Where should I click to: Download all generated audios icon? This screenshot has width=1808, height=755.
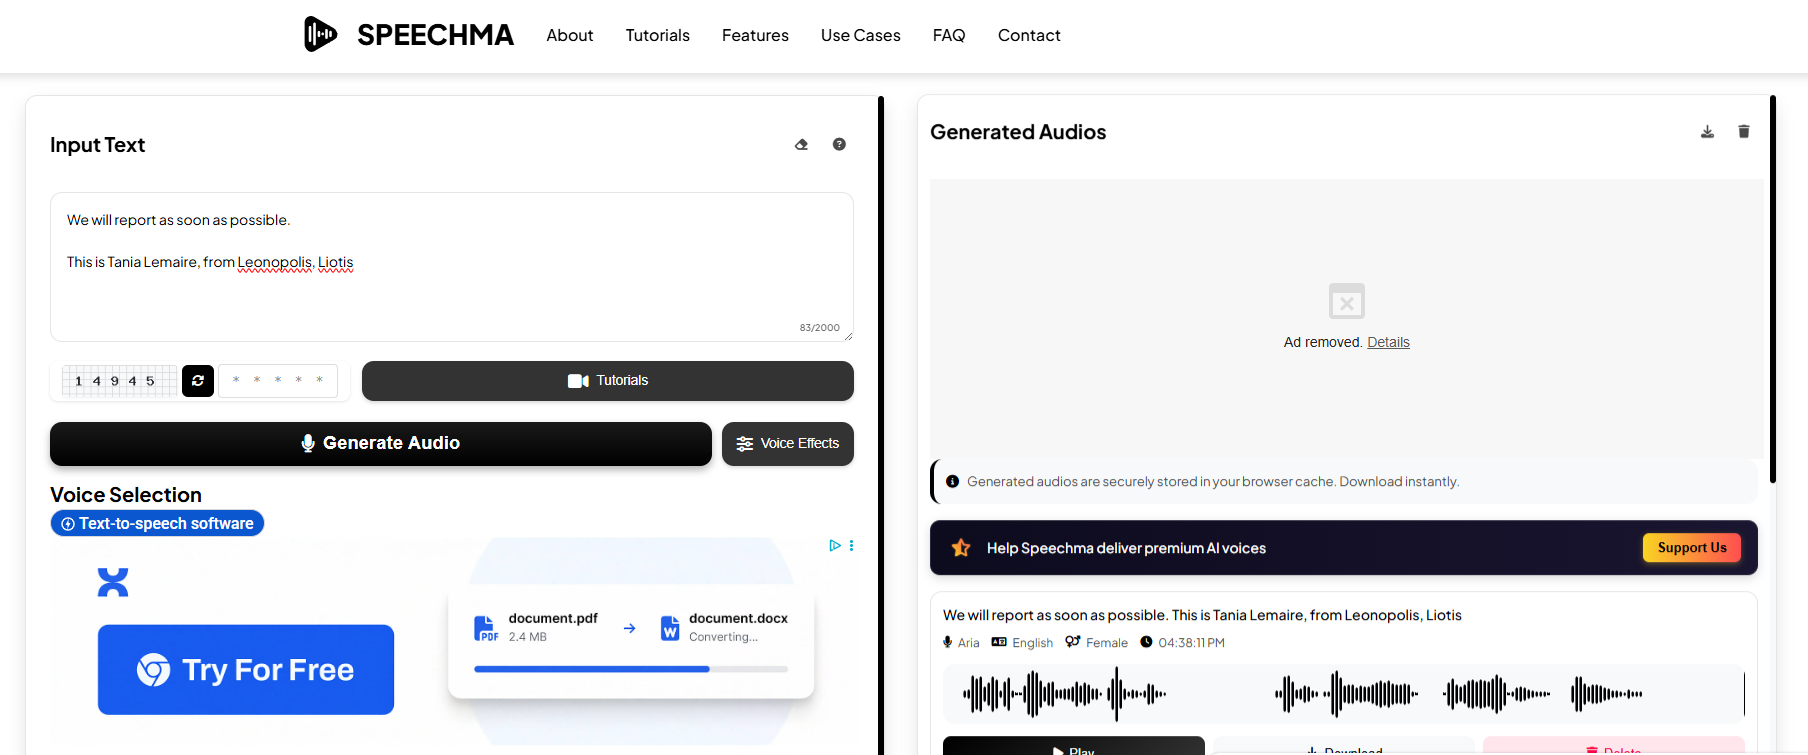tap(1707, 132)
